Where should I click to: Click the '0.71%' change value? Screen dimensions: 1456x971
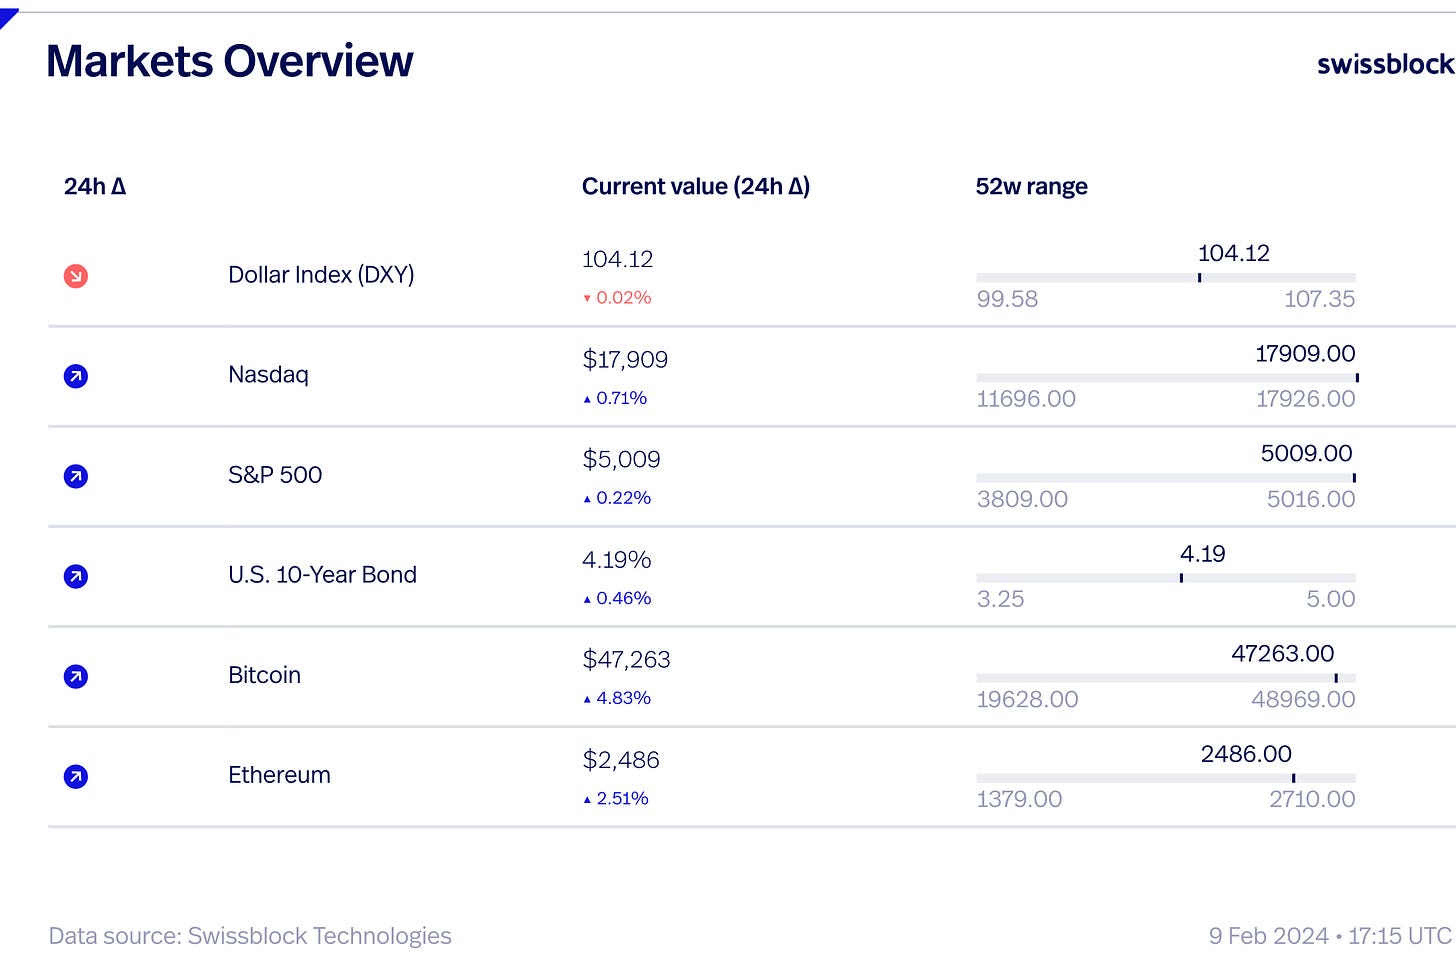[621, 398]
